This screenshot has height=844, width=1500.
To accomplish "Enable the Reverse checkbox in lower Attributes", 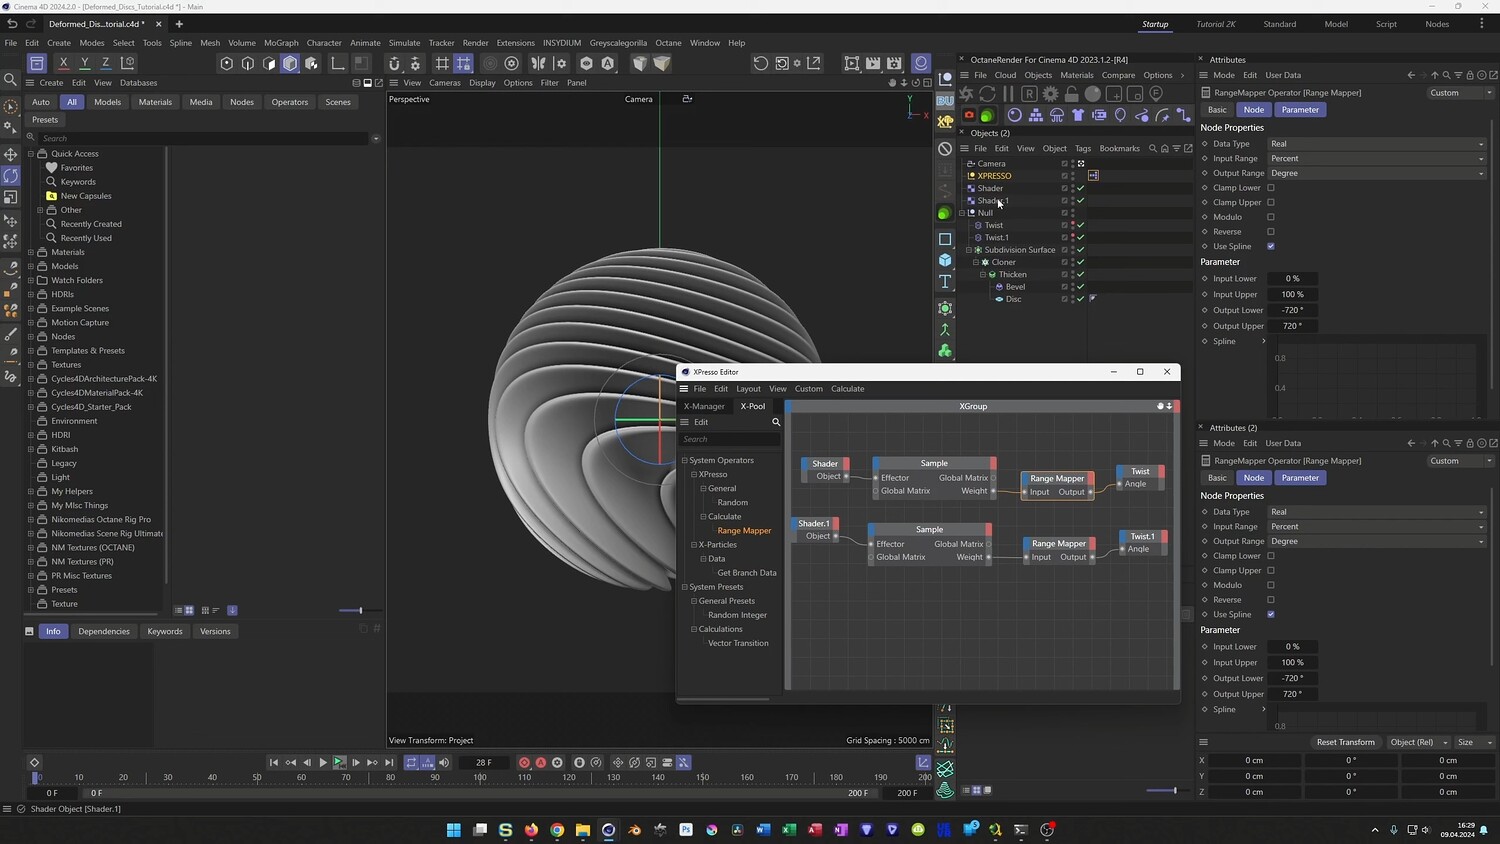I will click(1271, 600).
